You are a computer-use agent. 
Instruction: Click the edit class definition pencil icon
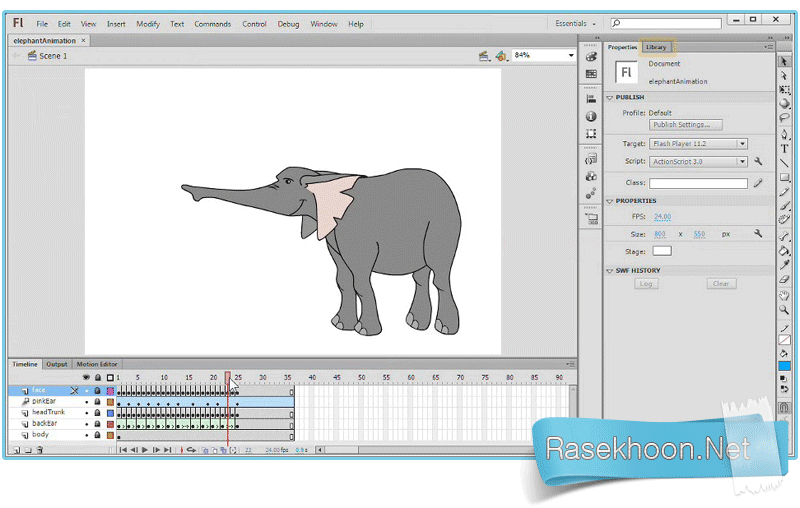[x=758, y=183]
